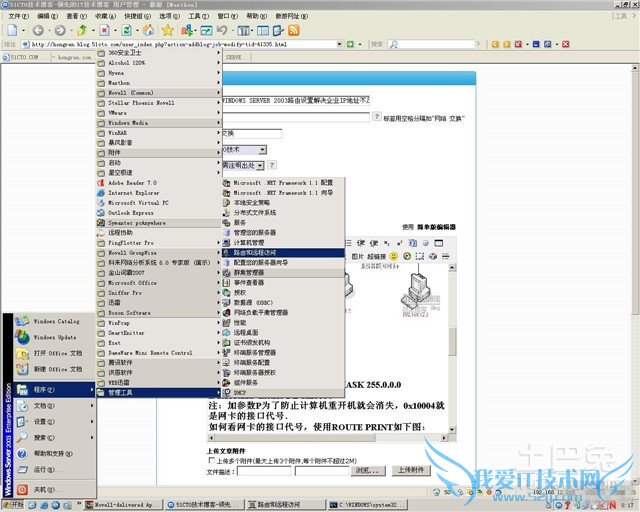Open 路由和远程访问 in admin tools menu

(x=283, y=253)
